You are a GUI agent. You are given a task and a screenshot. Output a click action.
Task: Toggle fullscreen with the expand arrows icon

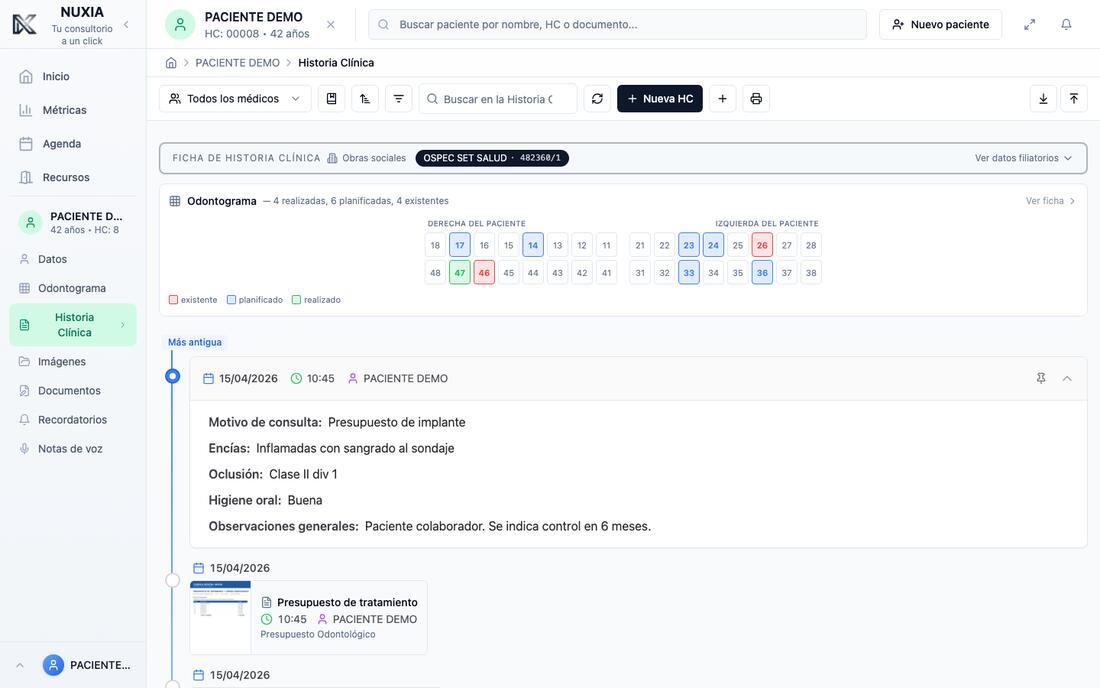(x=1030, y=25)
